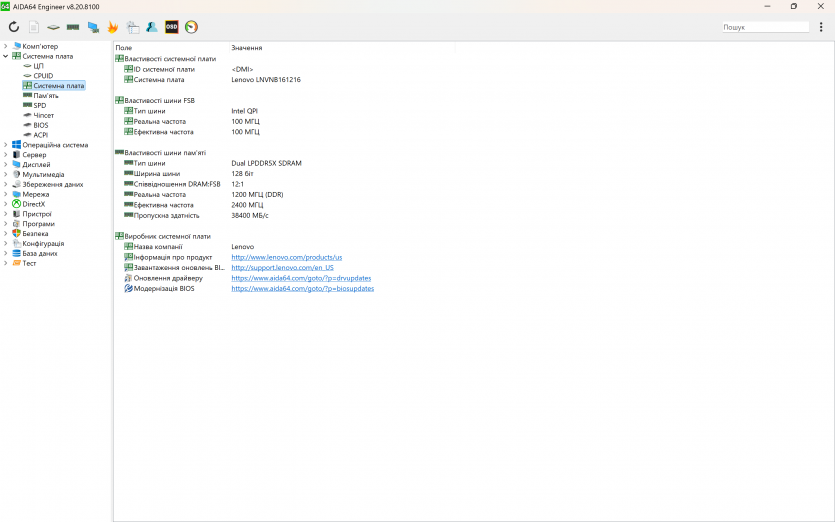Collapse the Системна плата tree branch
Screen dimensions: 835x522
click(5, 56)
